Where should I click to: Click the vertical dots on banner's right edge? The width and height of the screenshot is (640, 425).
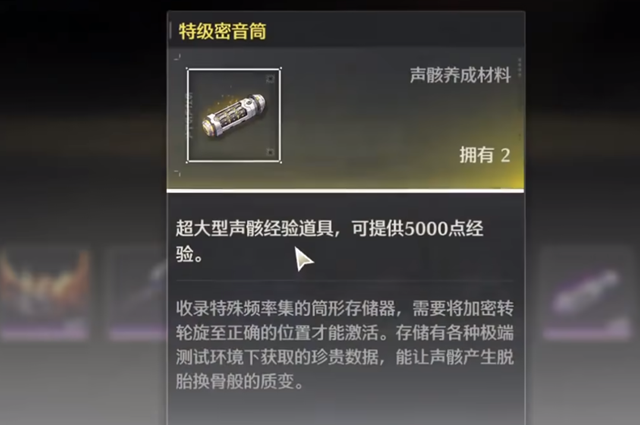pyautogui.click(x=519, y=67)
